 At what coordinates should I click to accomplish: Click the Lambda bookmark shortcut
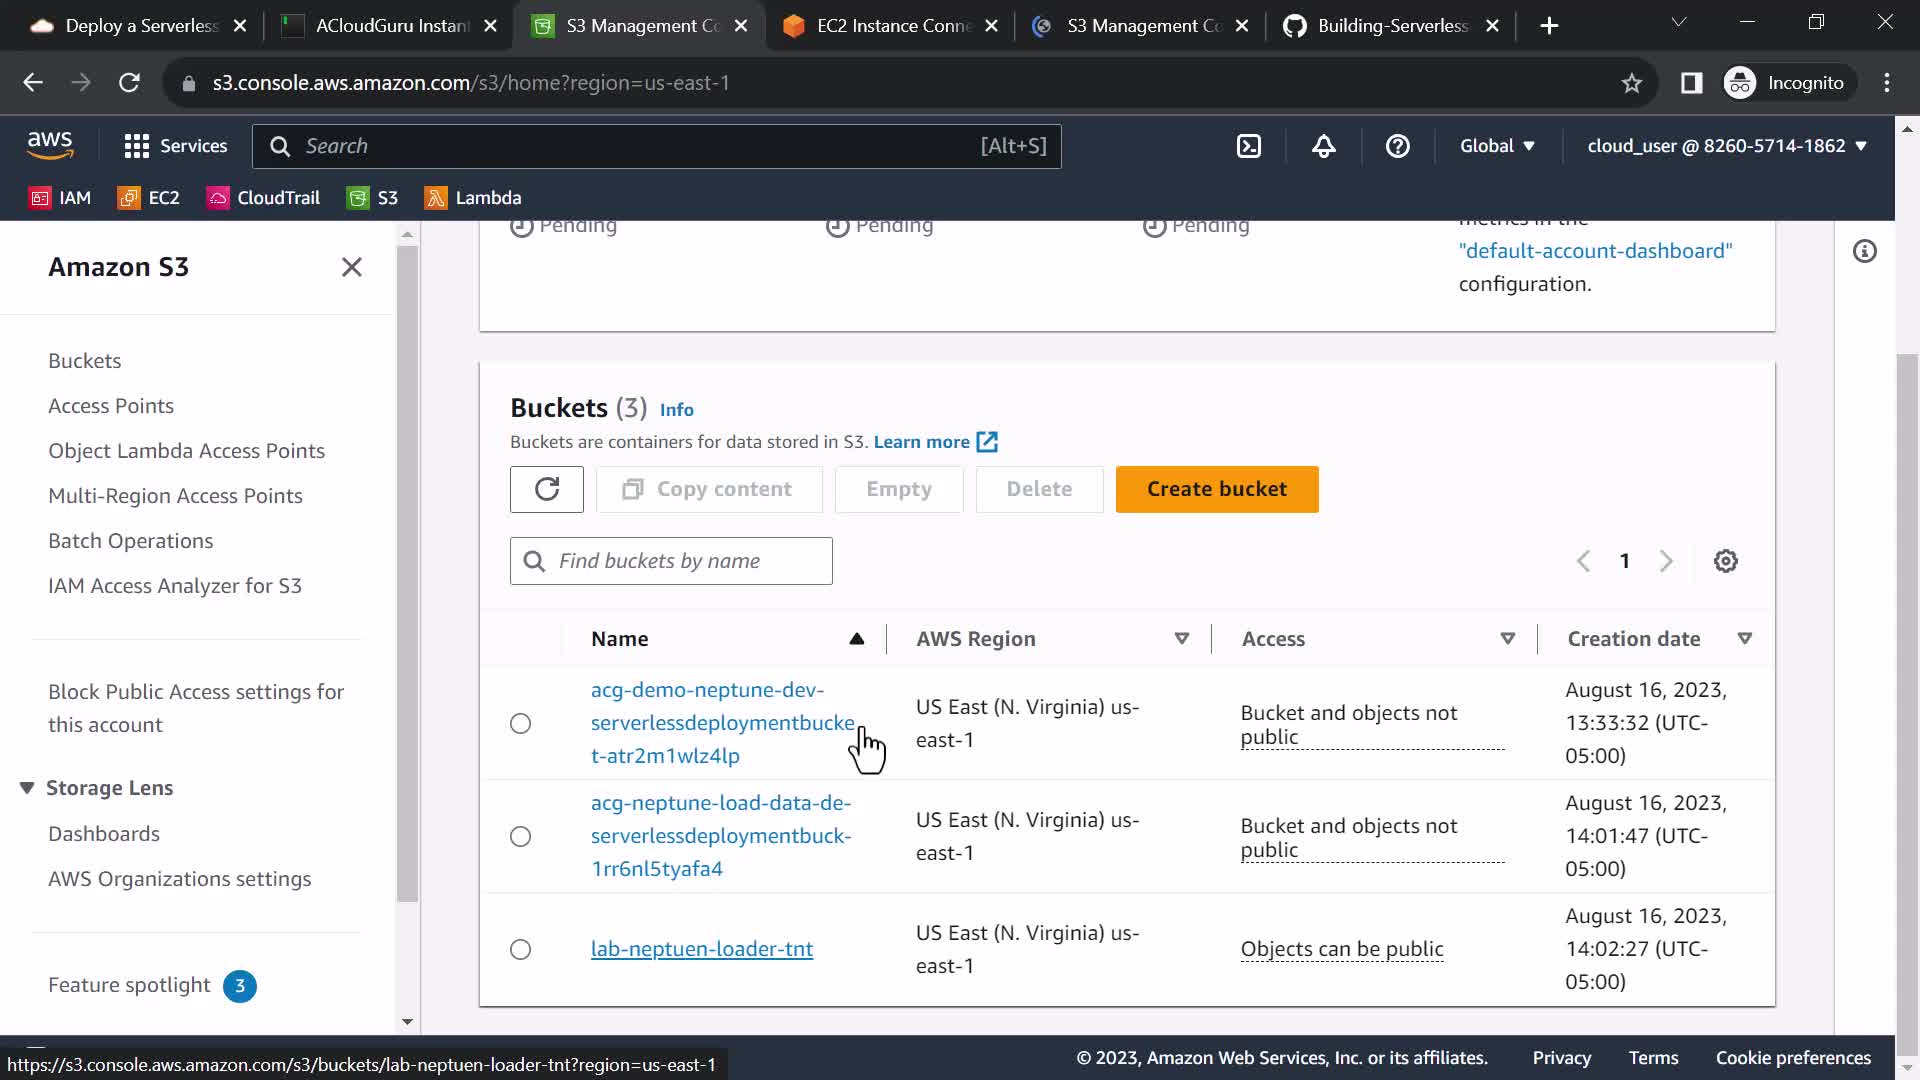[x=473, y=198]
